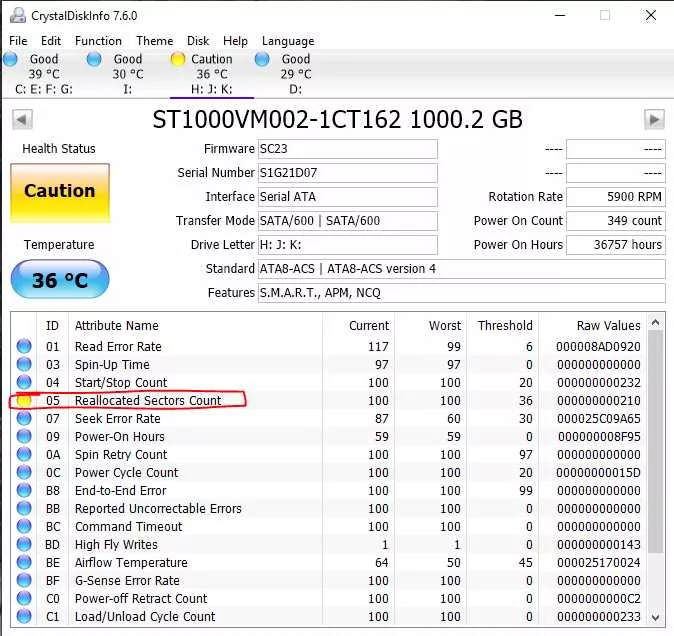Click the scroll up arrow of attribute list
Screen dimensions: 674x636
655,322
